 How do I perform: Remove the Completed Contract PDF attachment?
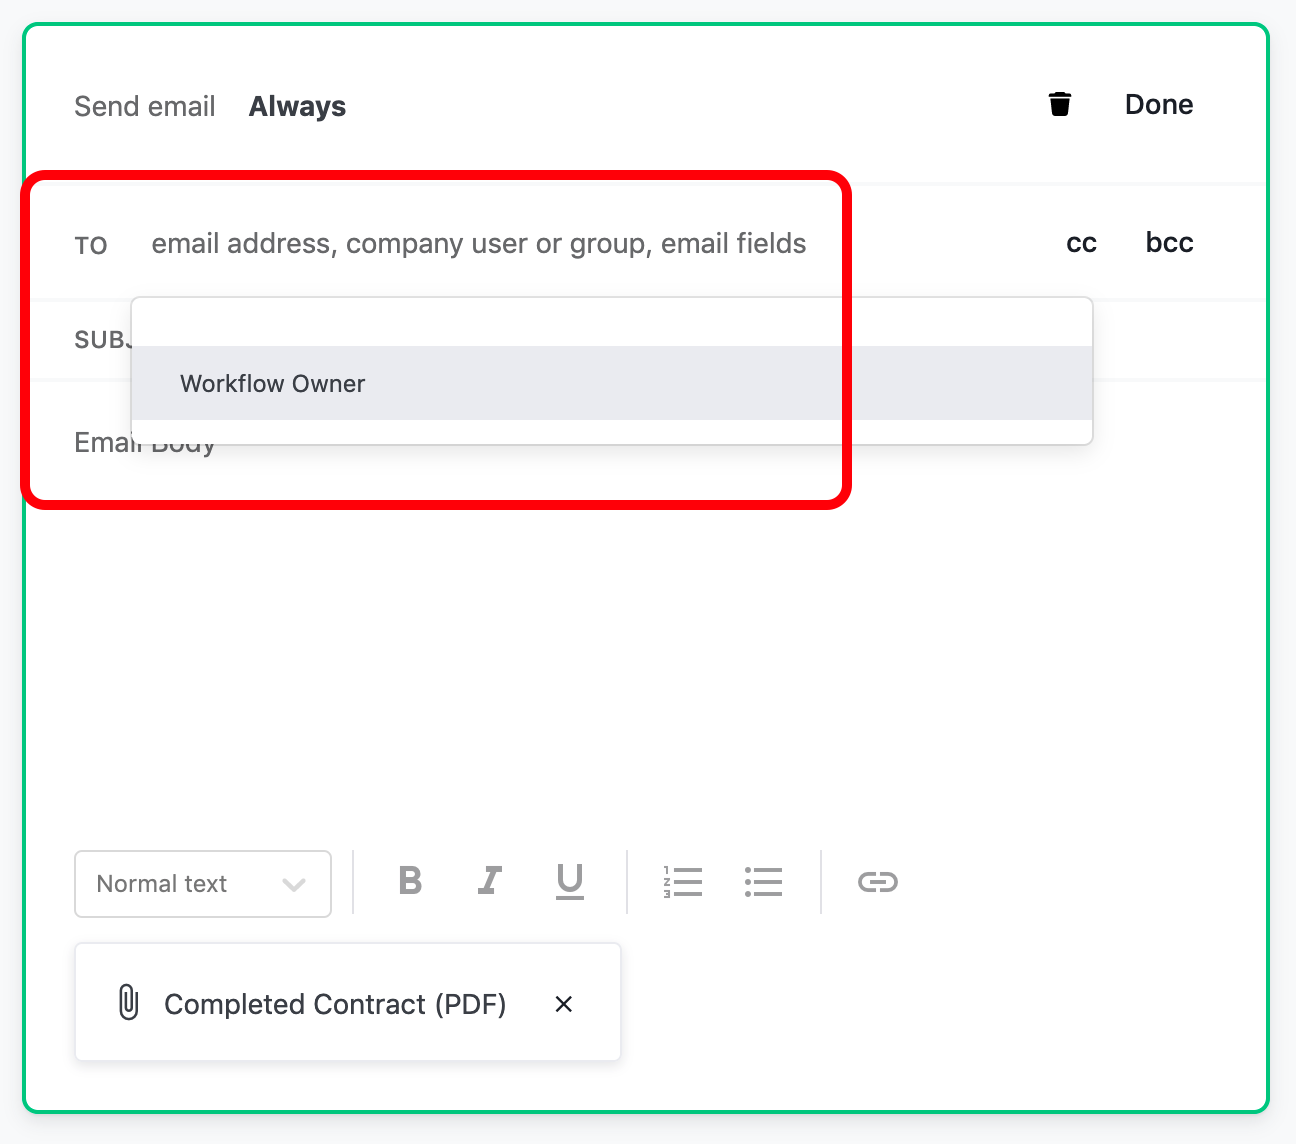point(563,1004)
